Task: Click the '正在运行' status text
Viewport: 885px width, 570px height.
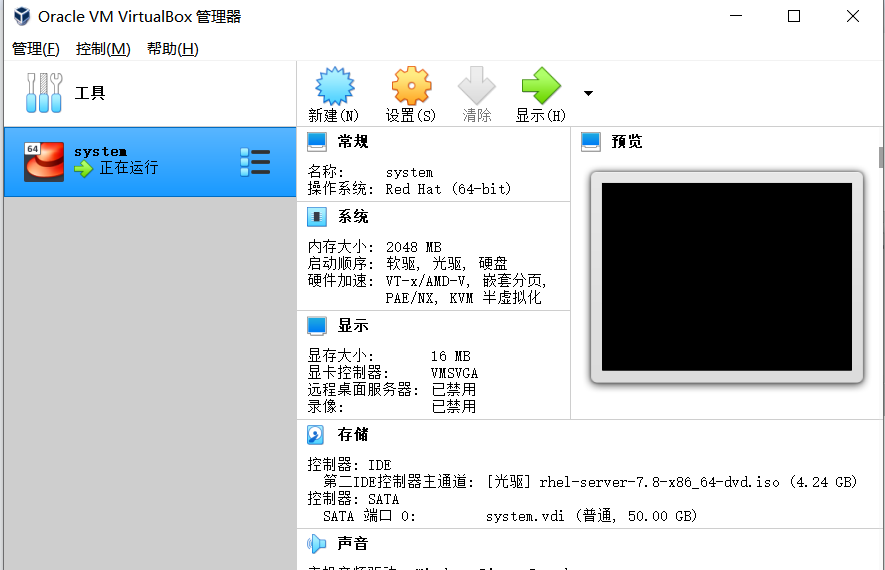Action: point(129,168)
